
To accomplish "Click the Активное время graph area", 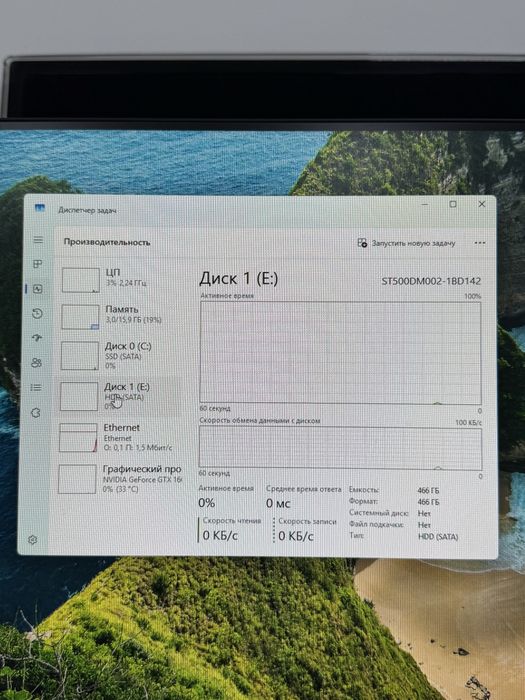I will coord(341,353).
